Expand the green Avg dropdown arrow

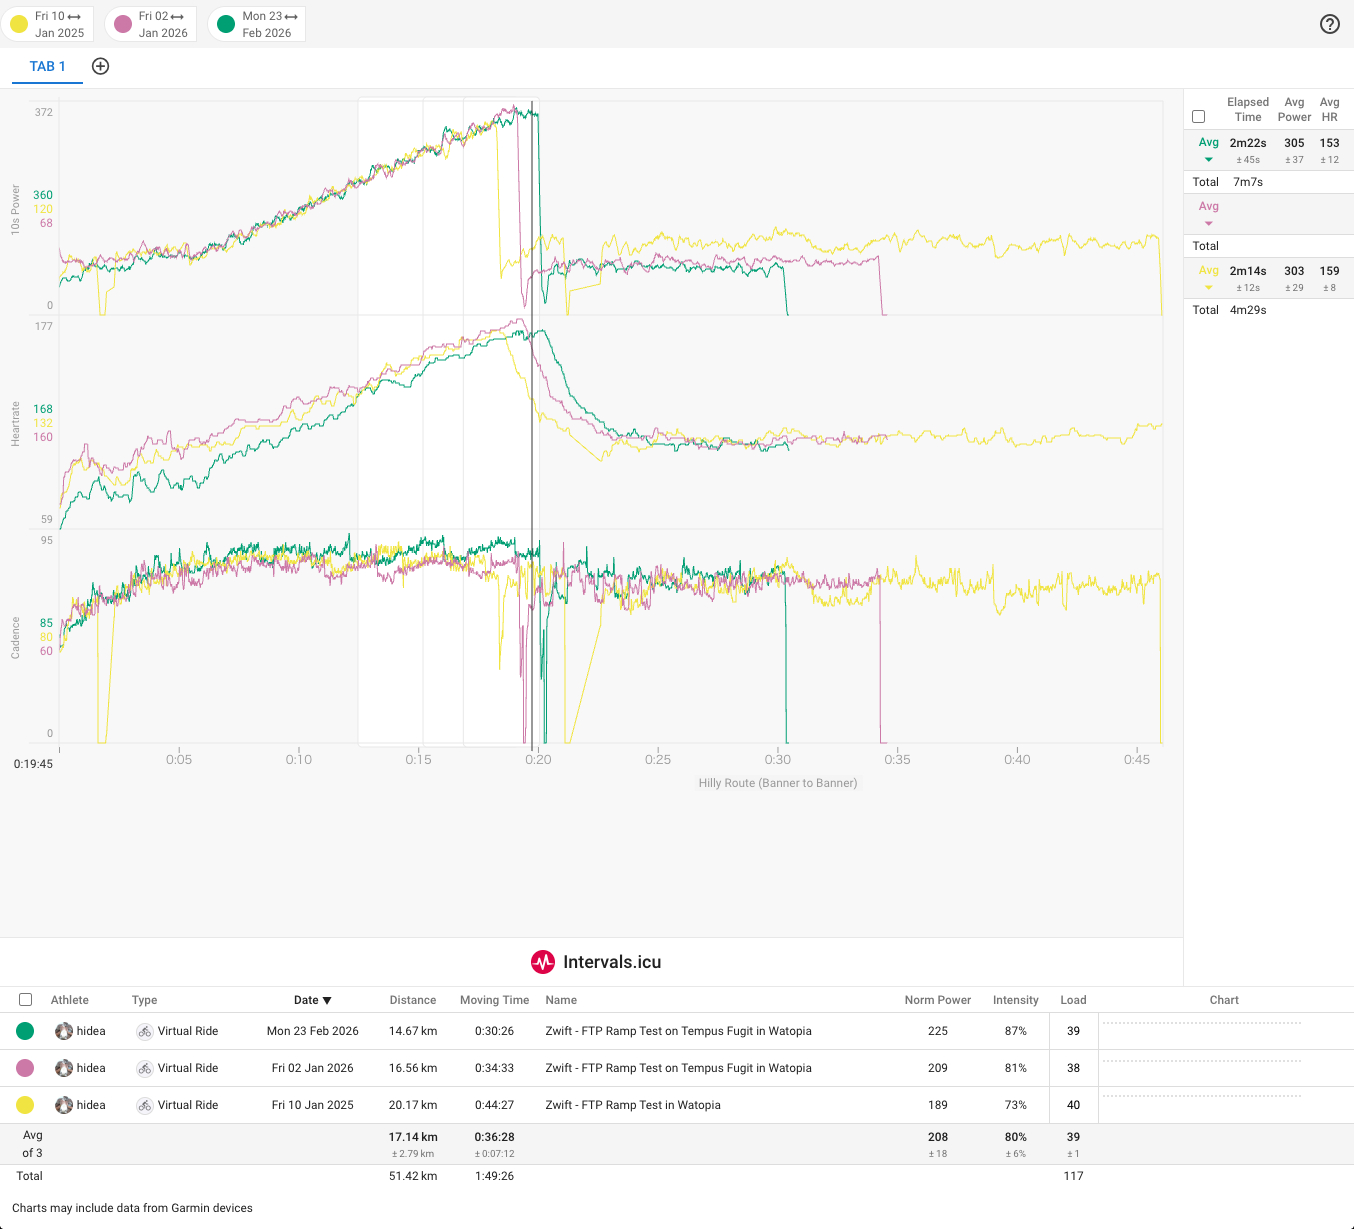(1209, 160)
